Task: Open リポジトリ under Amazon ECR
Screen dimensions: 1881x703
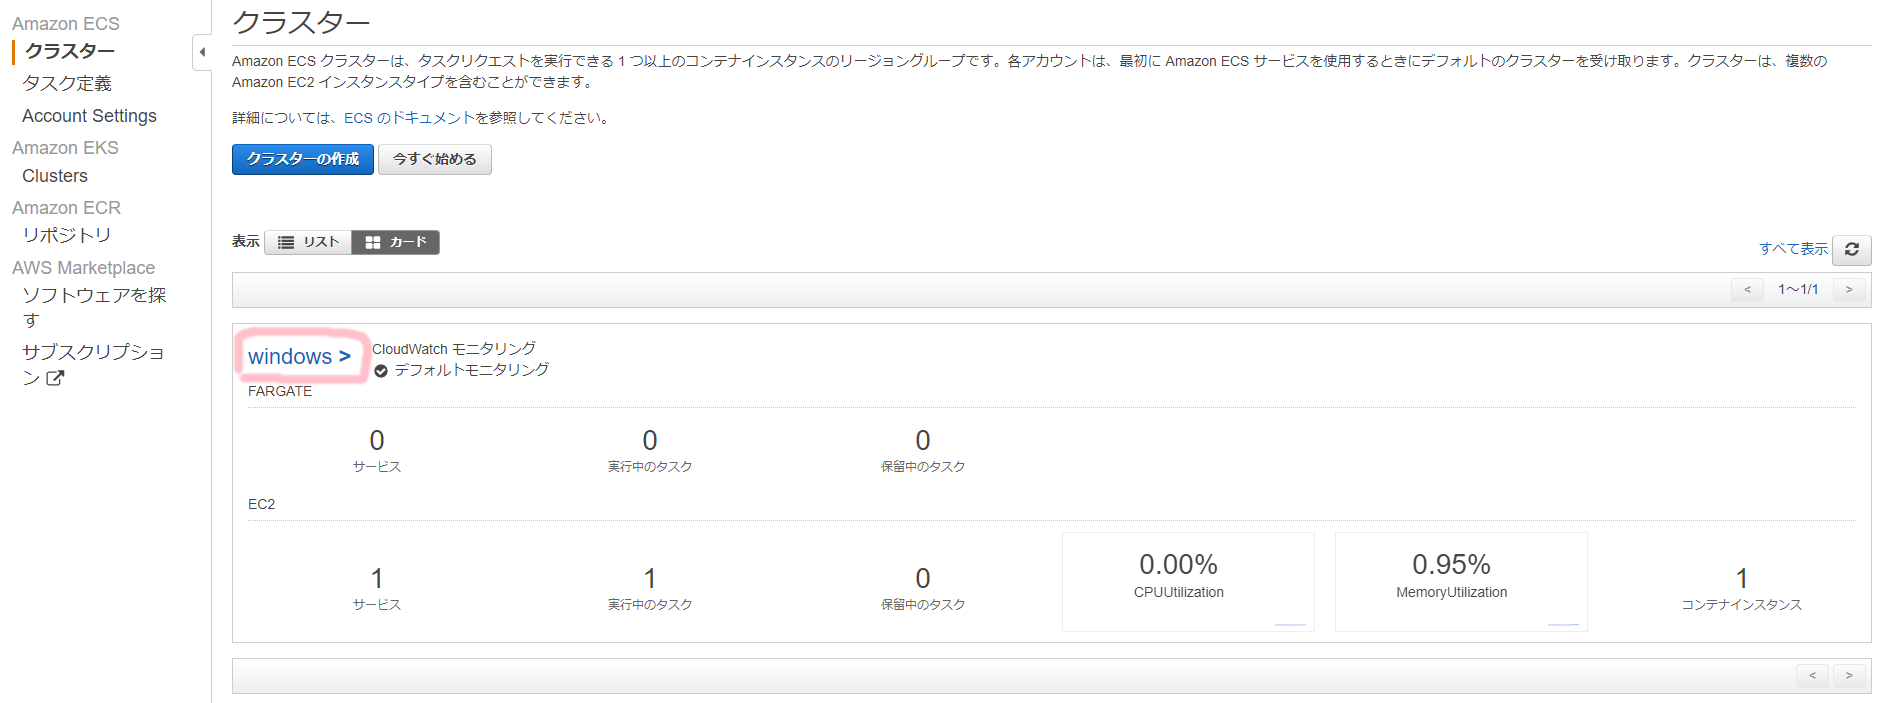Action: coord(67,235)
